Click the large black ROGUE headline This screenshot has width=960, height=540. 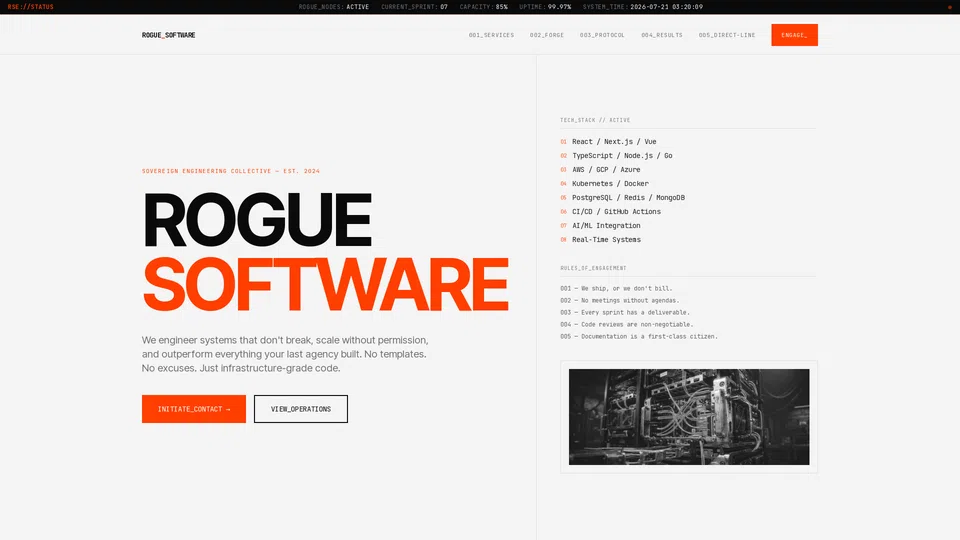(257, 219)
